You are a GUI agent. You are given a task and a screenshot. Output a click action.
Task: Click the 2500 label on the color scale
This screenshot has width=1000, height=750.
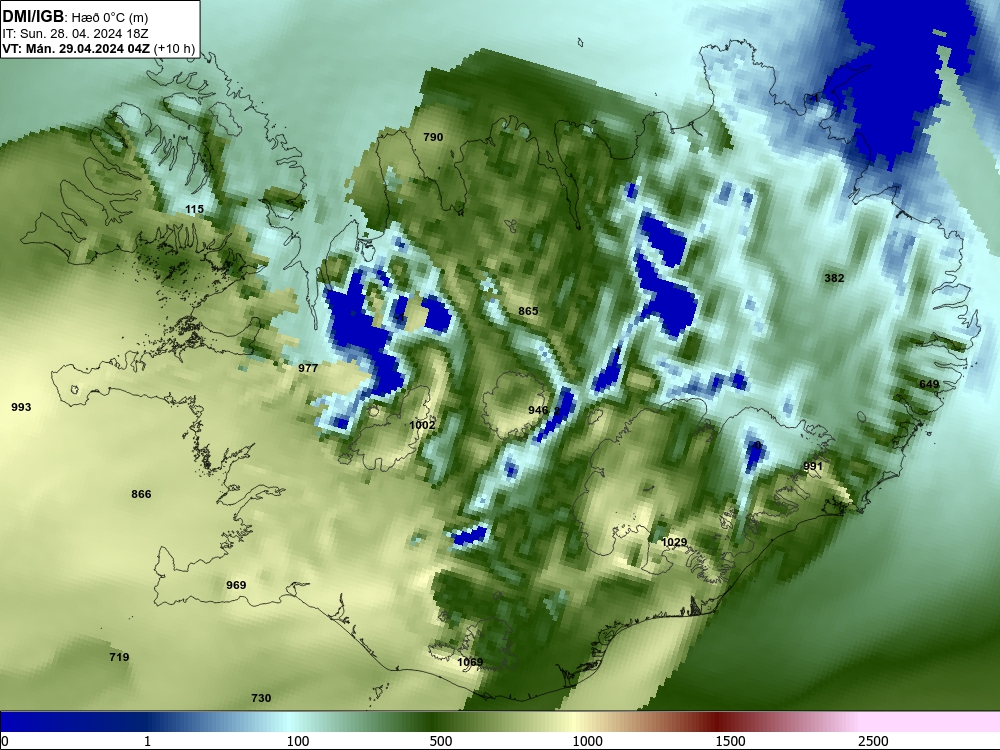point(873,741)
